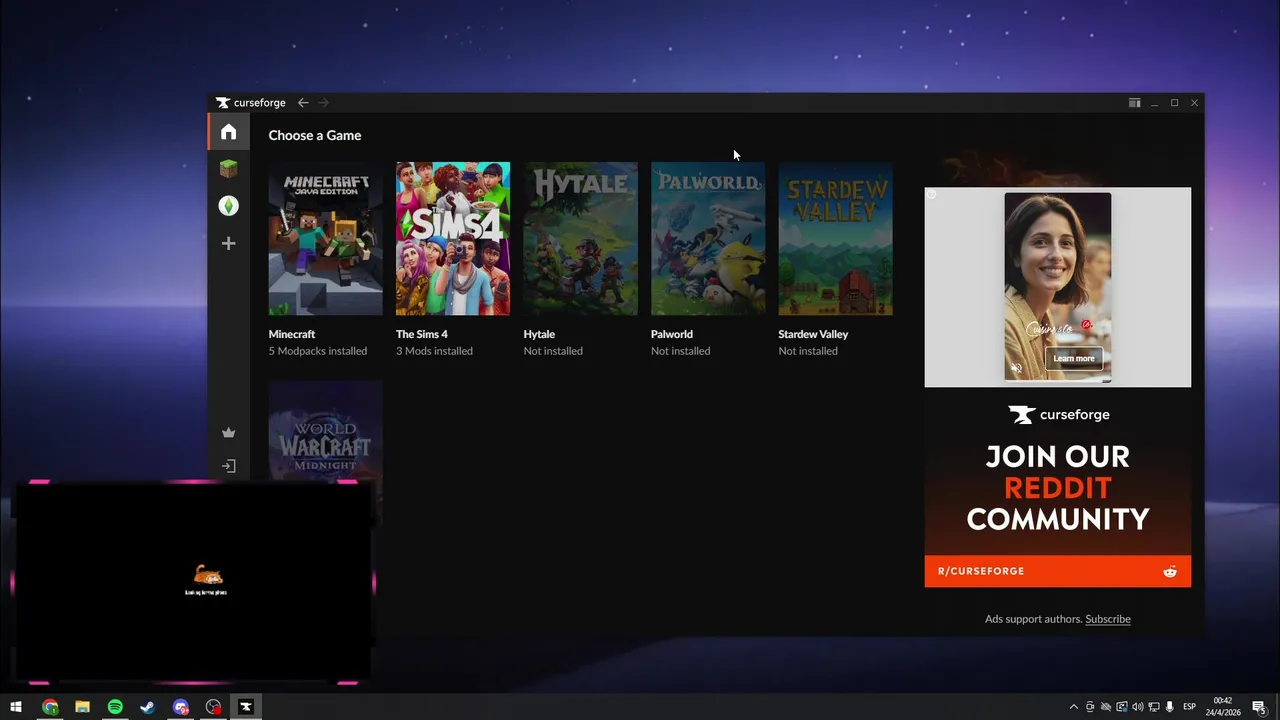Open the Windows notification center
This screenshot has height=720, width=1280.
pos(1259,707)
